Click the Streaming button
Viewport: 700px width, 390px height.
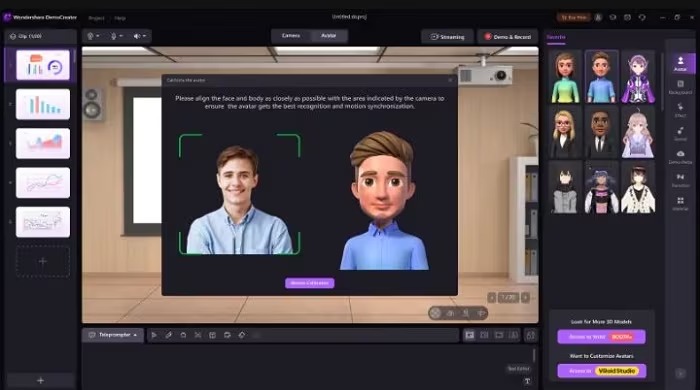coord(447,37)
